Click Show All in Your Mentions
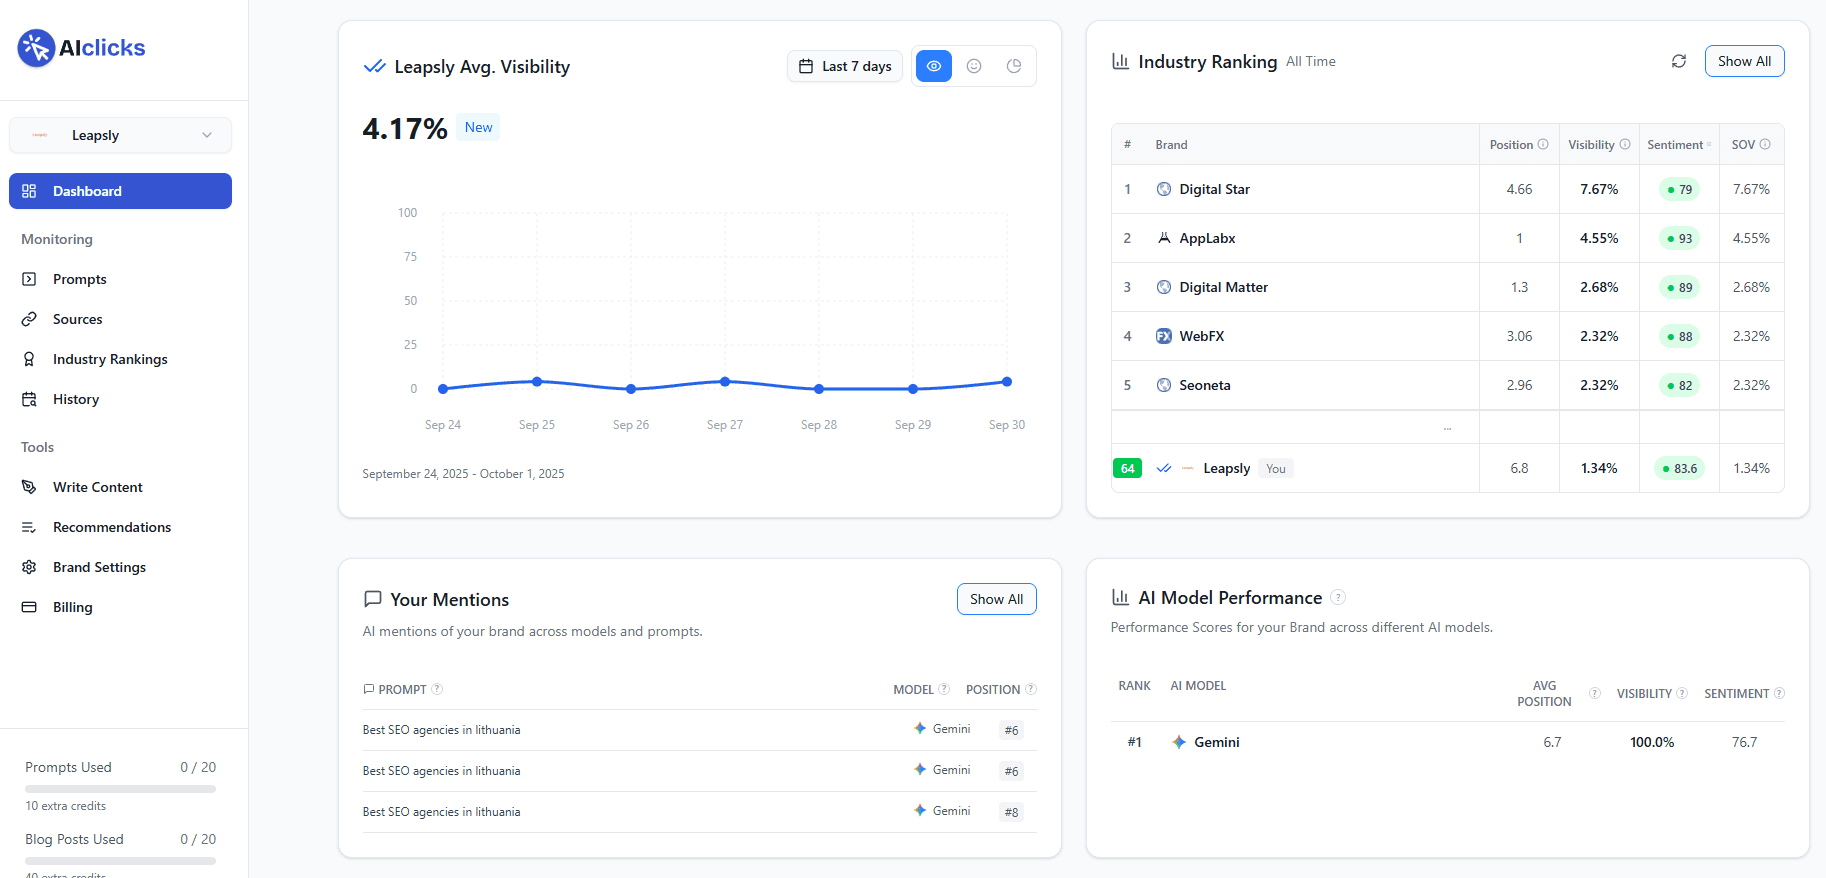Viewport: 1826px width, 878px height. coord(996,599)
